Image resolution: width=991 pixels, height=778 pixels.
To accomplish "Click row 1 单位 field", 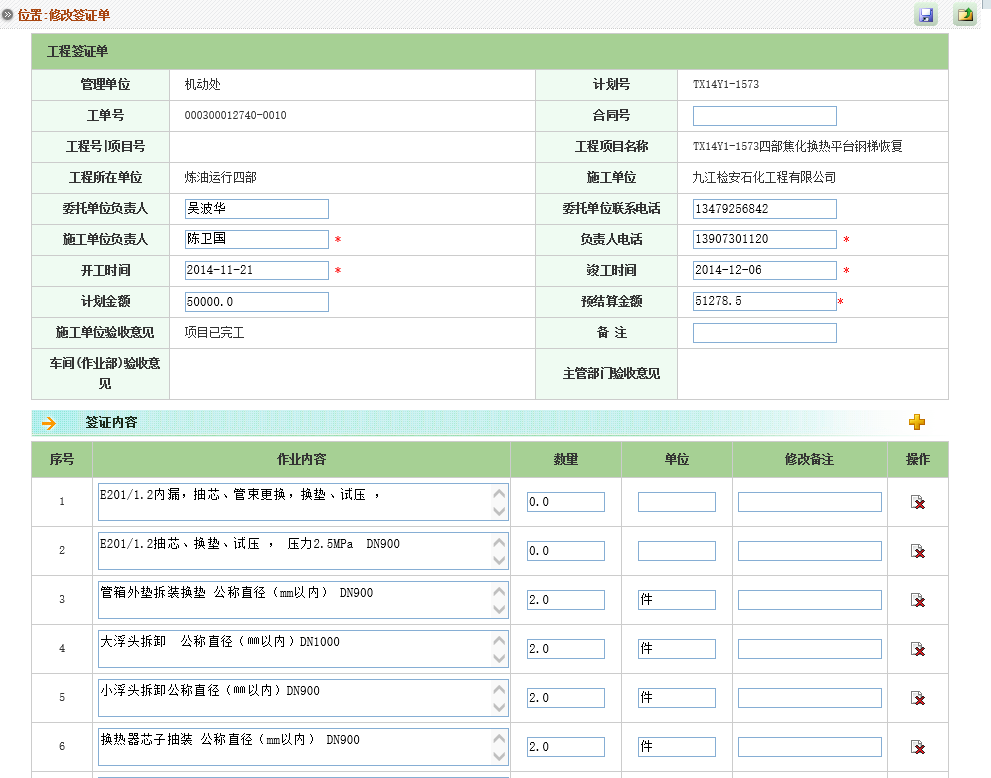I will click(677, 502).
